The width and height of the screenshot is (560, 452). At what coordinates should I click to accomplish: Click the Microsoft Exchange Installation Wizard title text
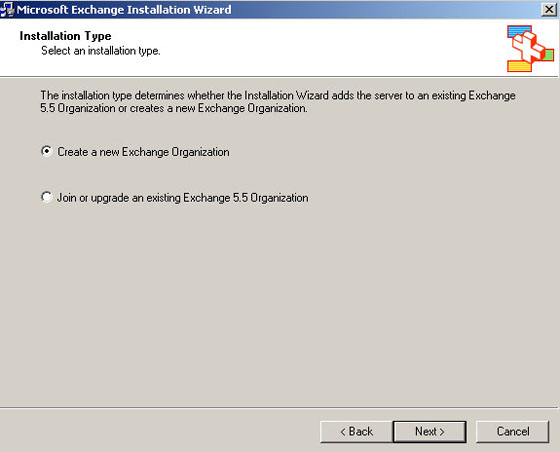124,10
